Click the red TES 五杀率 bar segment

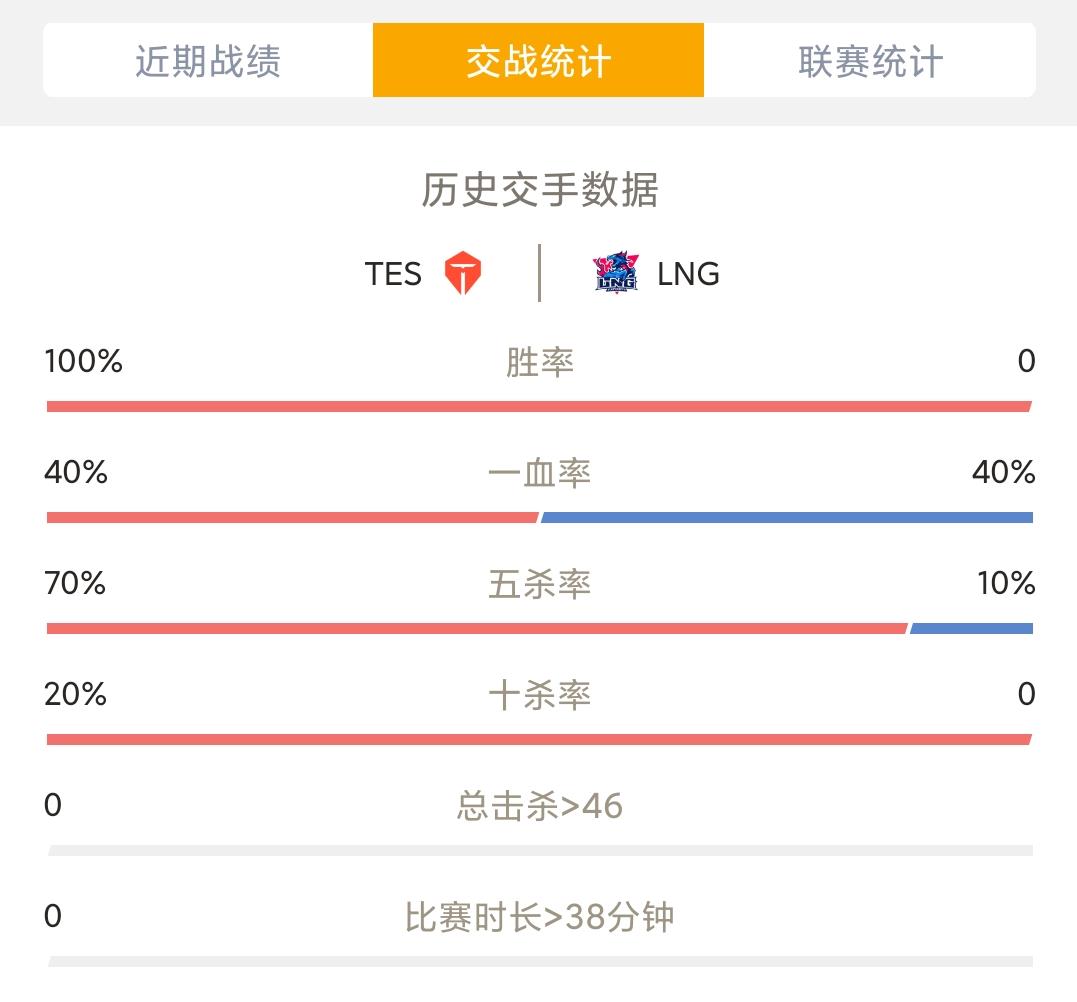(477, 628)
